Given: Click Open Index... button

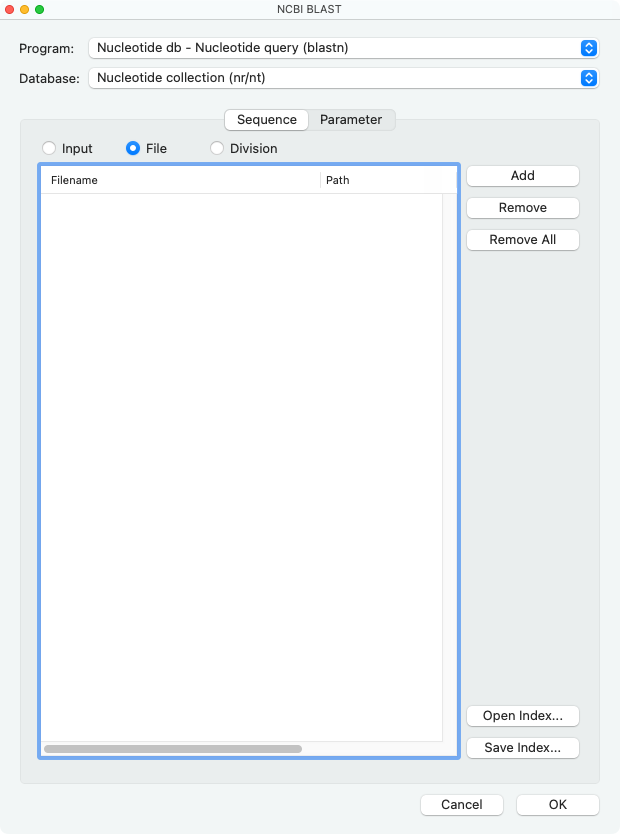Looking at the screenshot, I should point(523,716).
